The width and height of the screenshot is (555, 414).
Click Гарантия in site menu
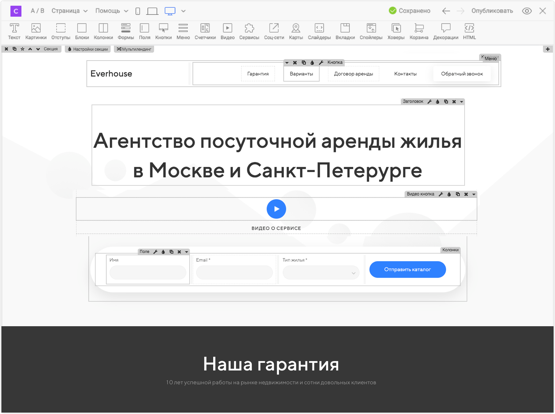(258, 74)
